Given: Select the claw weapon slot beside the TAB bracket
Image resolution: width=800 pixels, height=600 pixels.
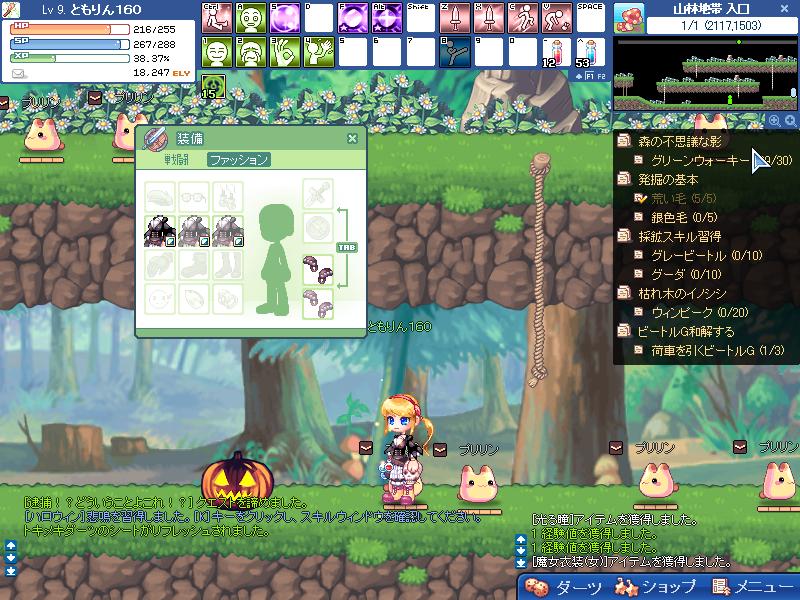Looking at the screenshot, I should pos(318,270).
